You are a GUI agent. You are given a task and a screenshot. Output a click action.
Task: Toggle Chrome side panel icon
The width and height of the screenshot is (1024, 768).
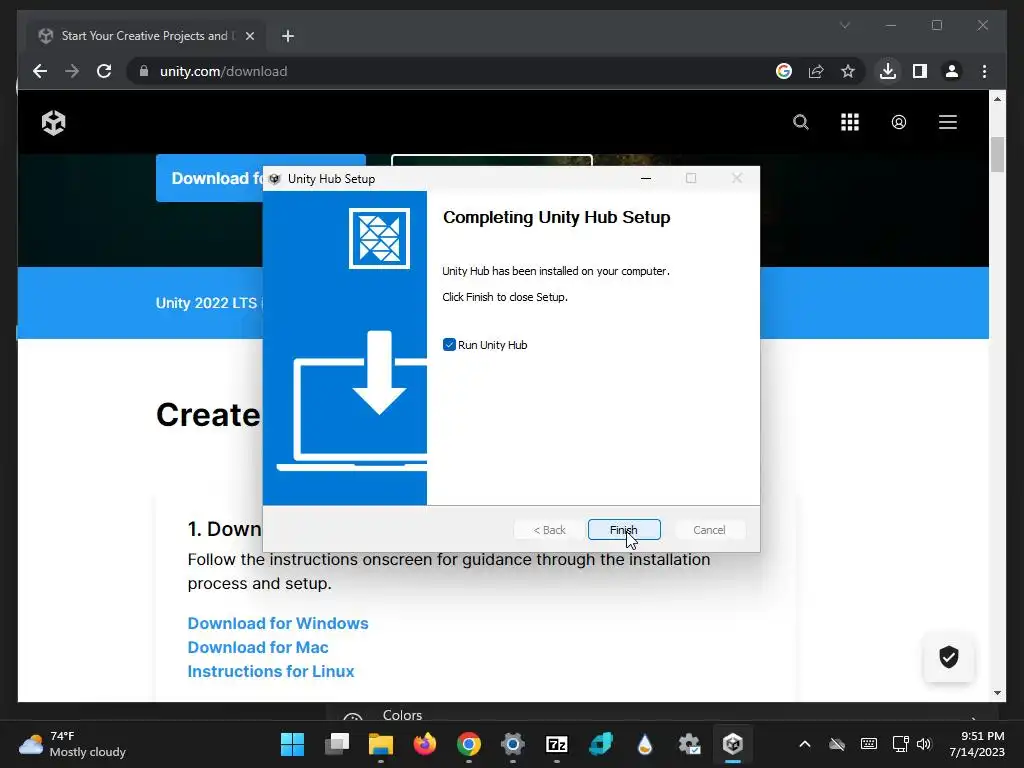pos(920,71)
